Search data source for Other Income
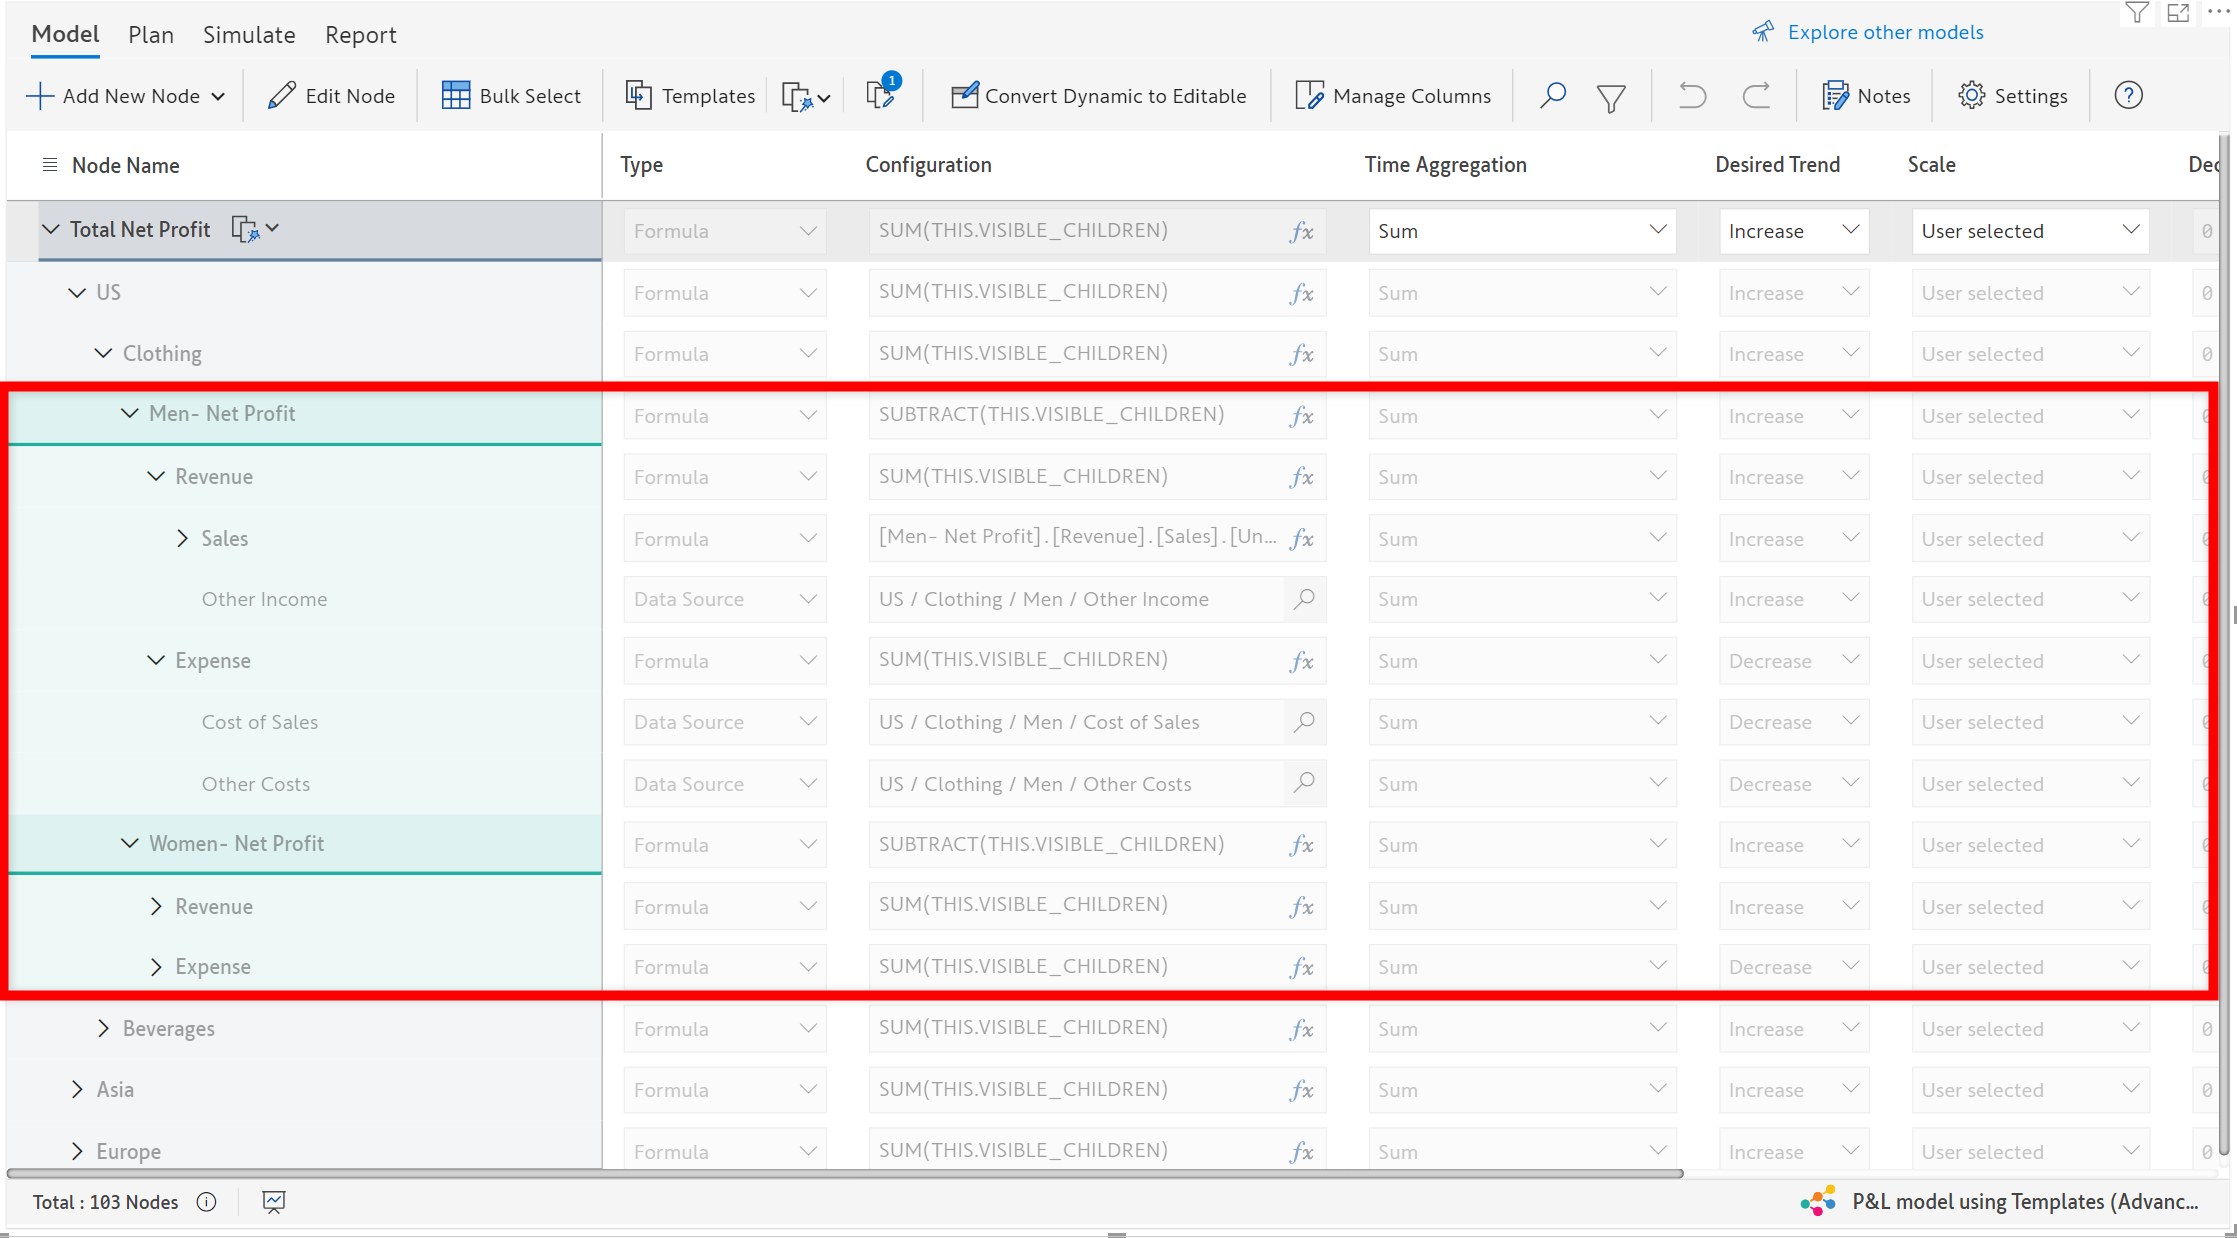This screenshot has width=2237, height=1238. [x=1304, y=599]
